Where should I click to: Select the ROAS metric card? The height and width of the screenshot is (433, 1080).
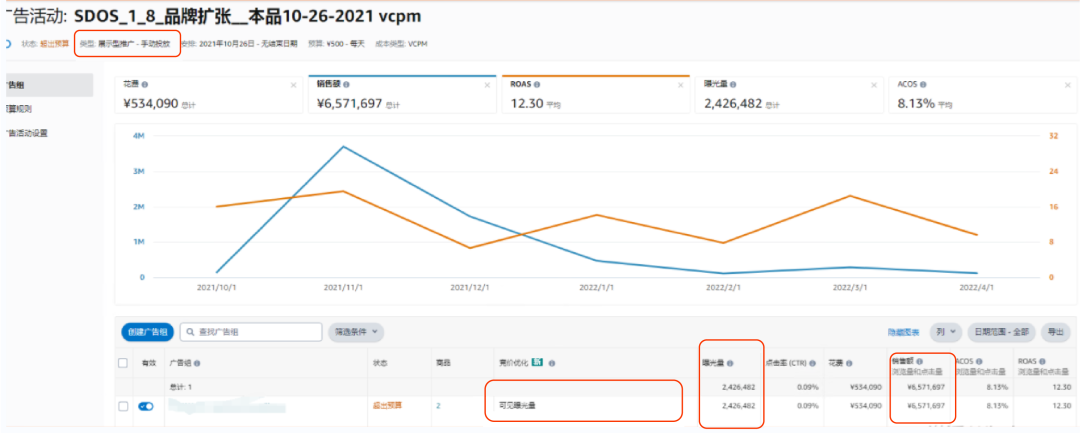pos(596,94)
